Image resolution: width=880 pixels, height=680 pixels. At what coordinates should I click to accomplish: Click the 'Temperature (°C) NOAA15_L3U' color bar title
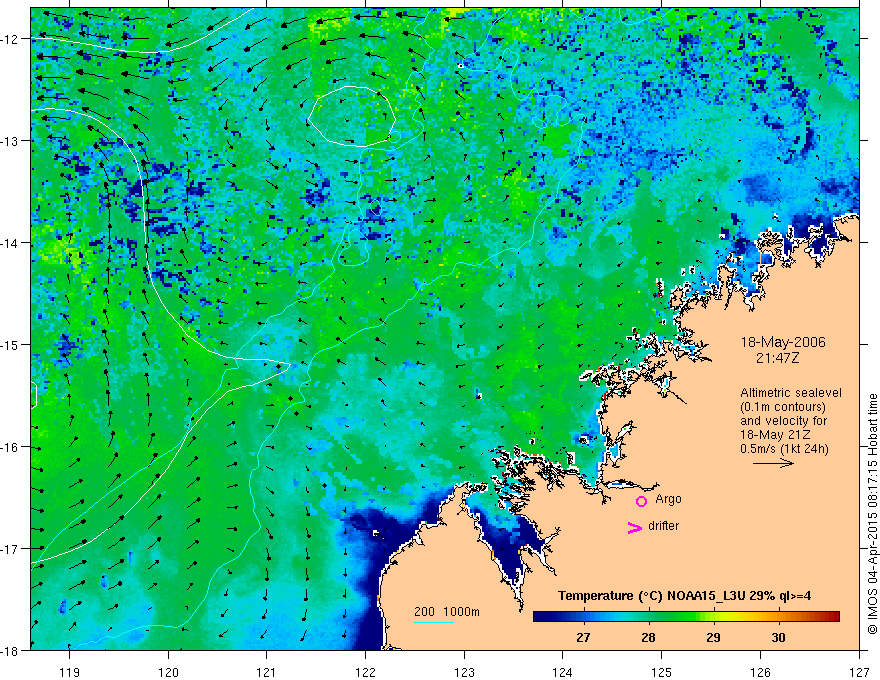[684, 596]
